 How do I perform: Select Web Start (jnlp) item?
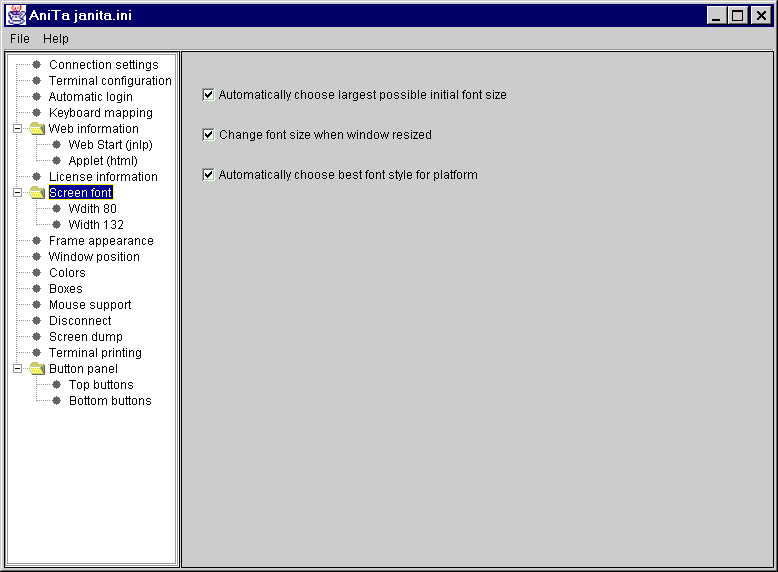click(x=111, y=145)
